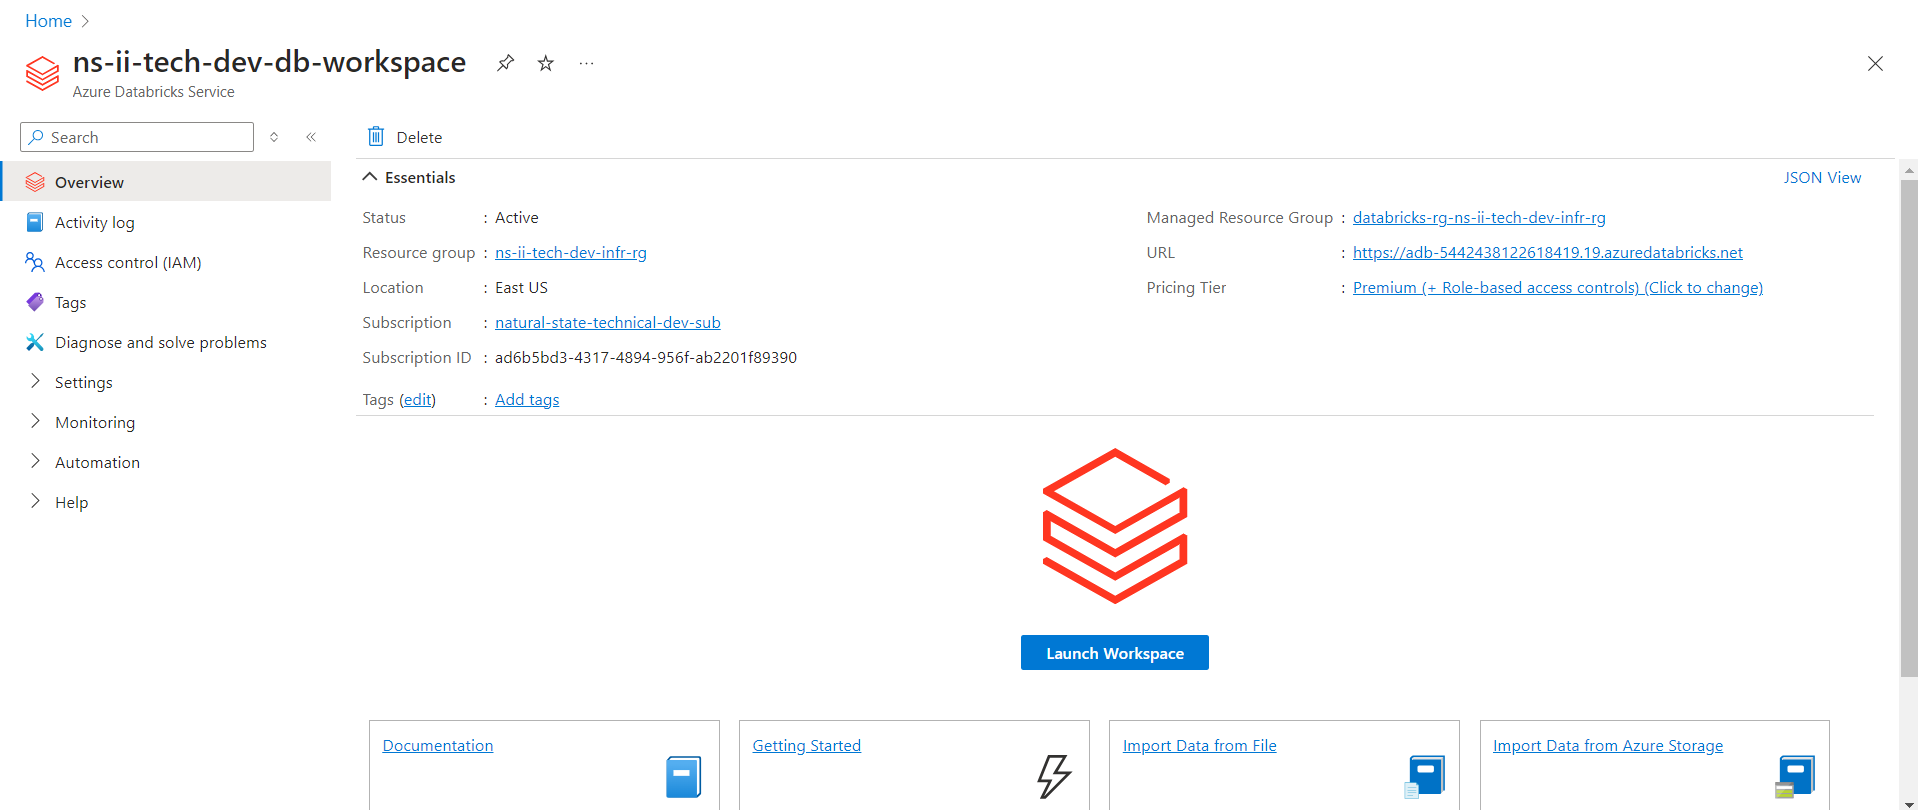The height and width of the screenshot is (810, 1918).
Task: Open the managed resource group link
Action: [x=1479, y=217]
